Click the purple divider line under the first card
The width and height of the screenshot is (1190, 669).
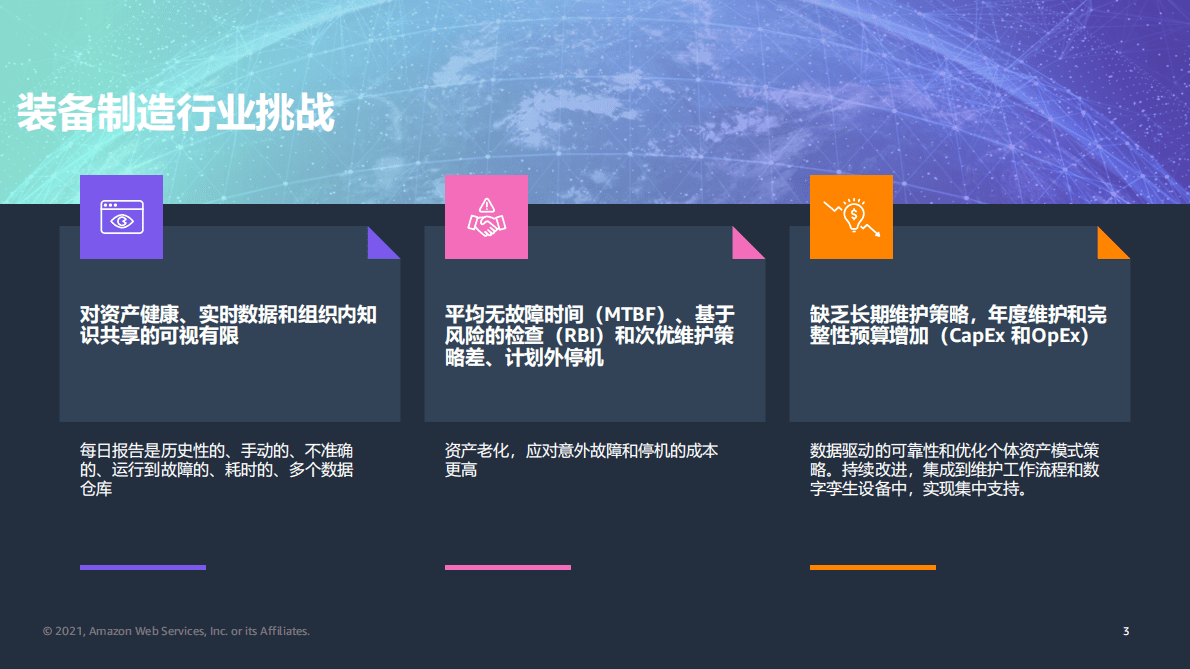click(x=141, y=568)
